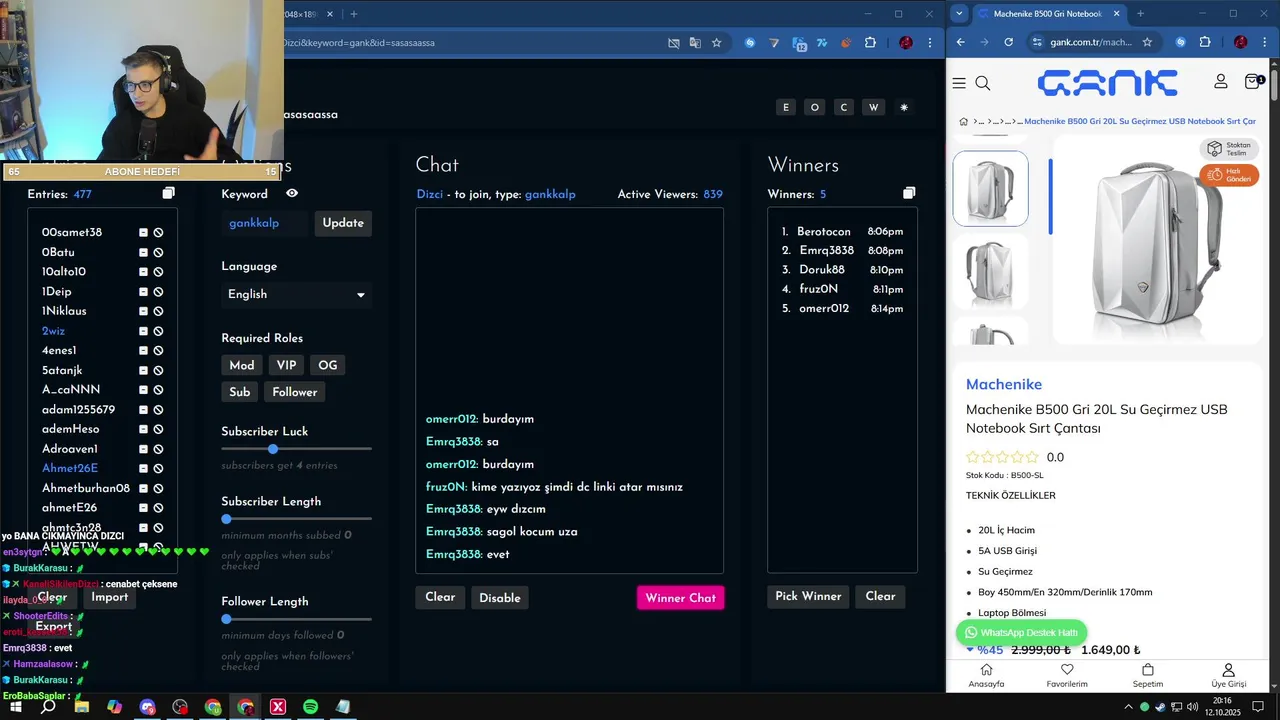Viewport: 1280px width, 720px height.
Task: Ban entry 1Deip with its block icon
Action: coord(158,292)
